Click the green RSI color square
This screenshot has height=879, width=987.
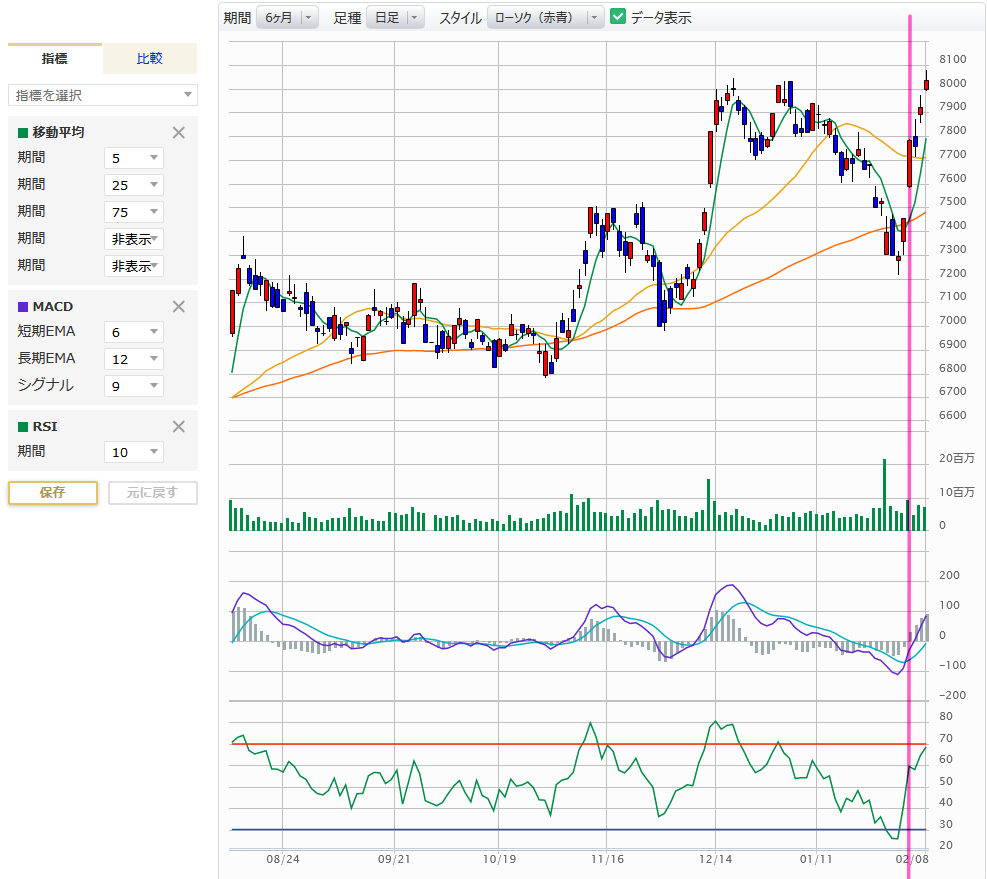click(23, 427)
